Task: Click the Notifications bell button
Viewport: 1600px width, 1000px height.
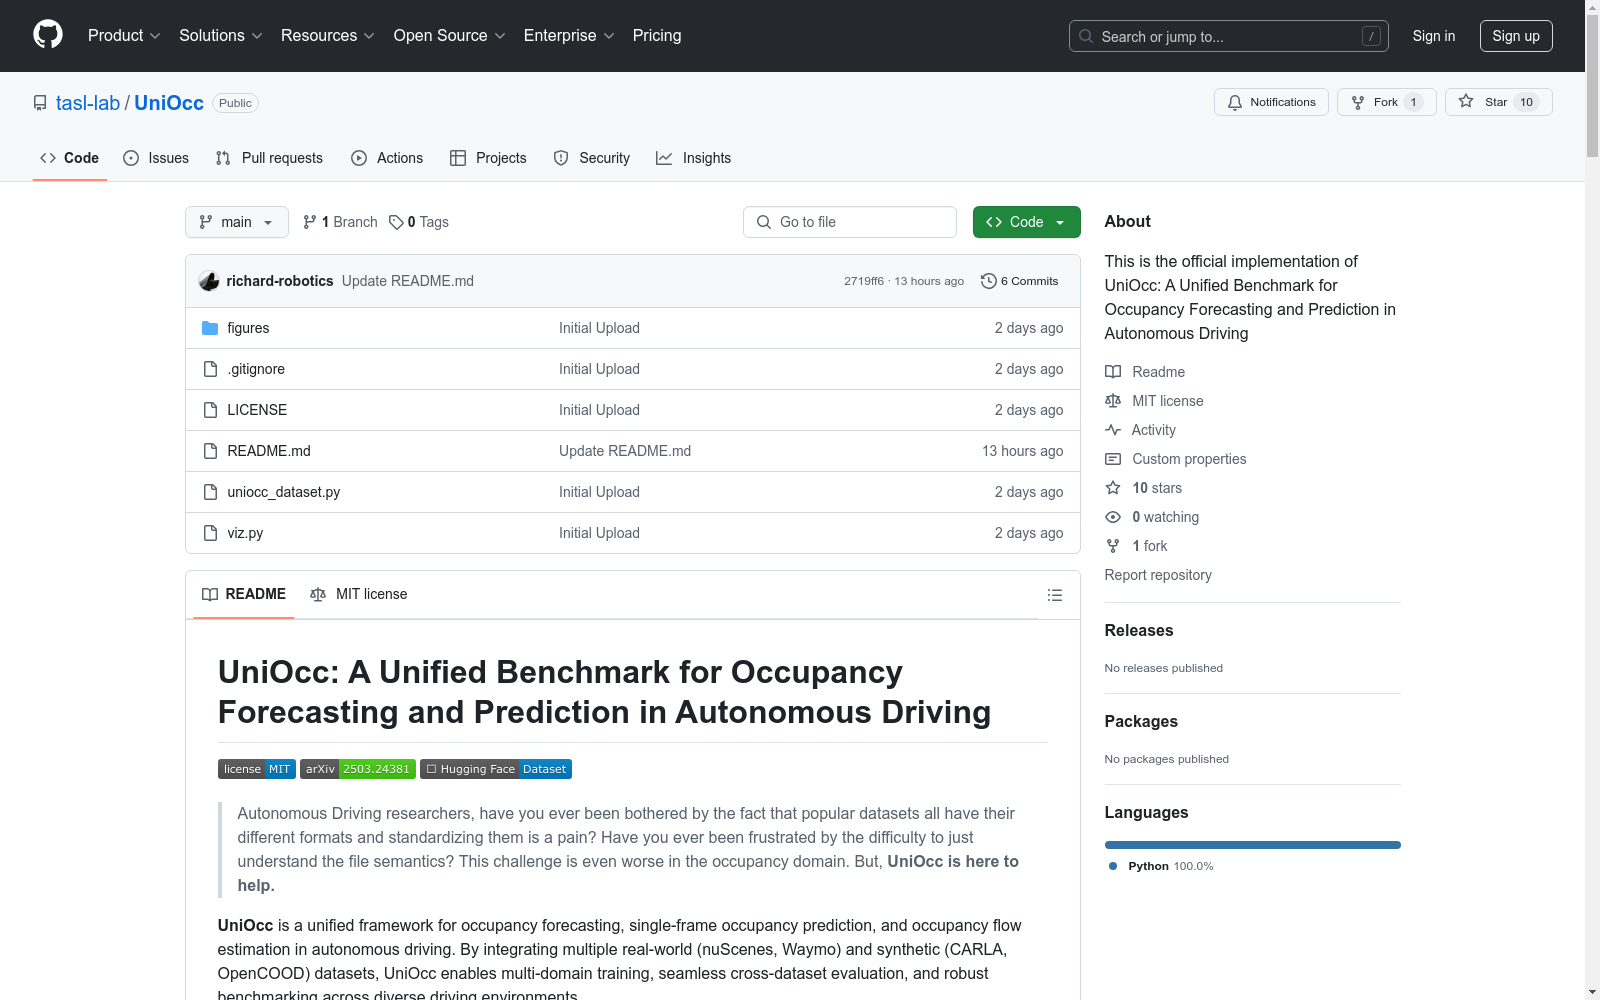Action: [x=1271, y=102]
